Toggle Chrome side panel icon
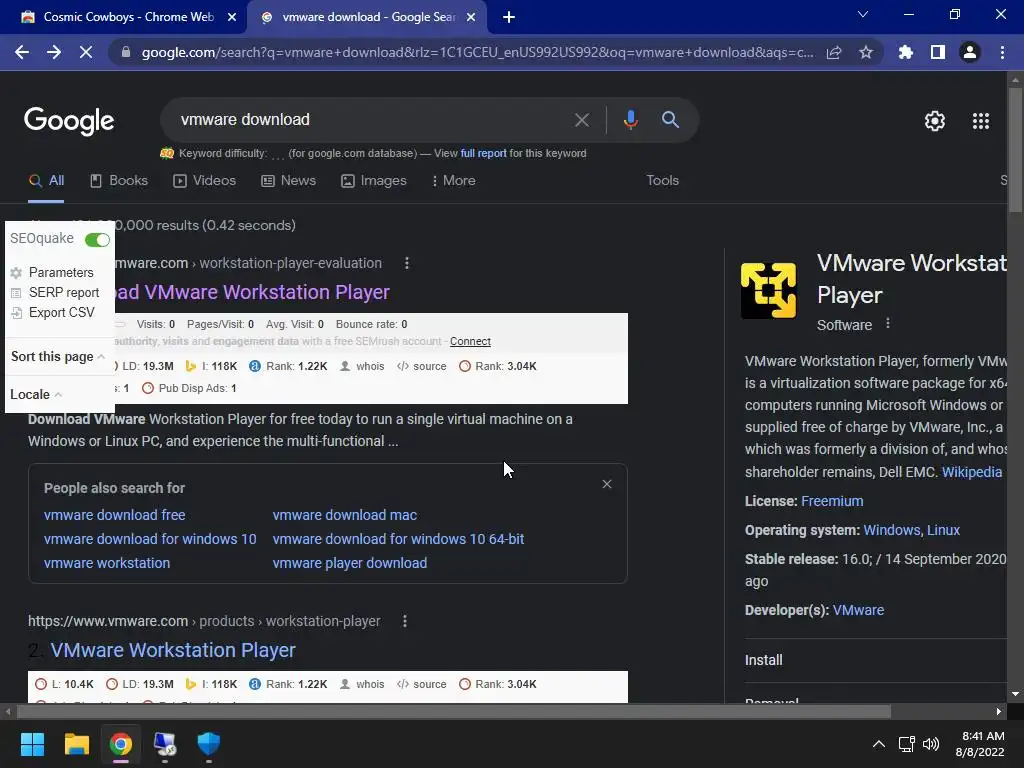The height and width of the screenshot is (768, 1024). (938, 52)
